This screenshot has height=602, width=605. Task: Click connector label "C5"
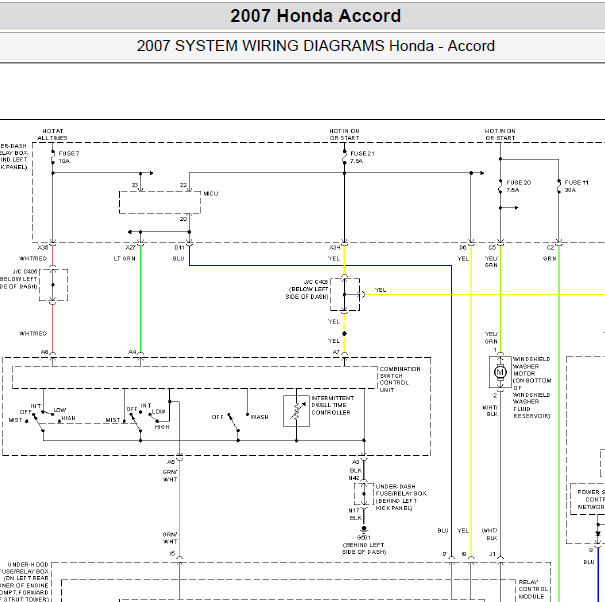492,247
